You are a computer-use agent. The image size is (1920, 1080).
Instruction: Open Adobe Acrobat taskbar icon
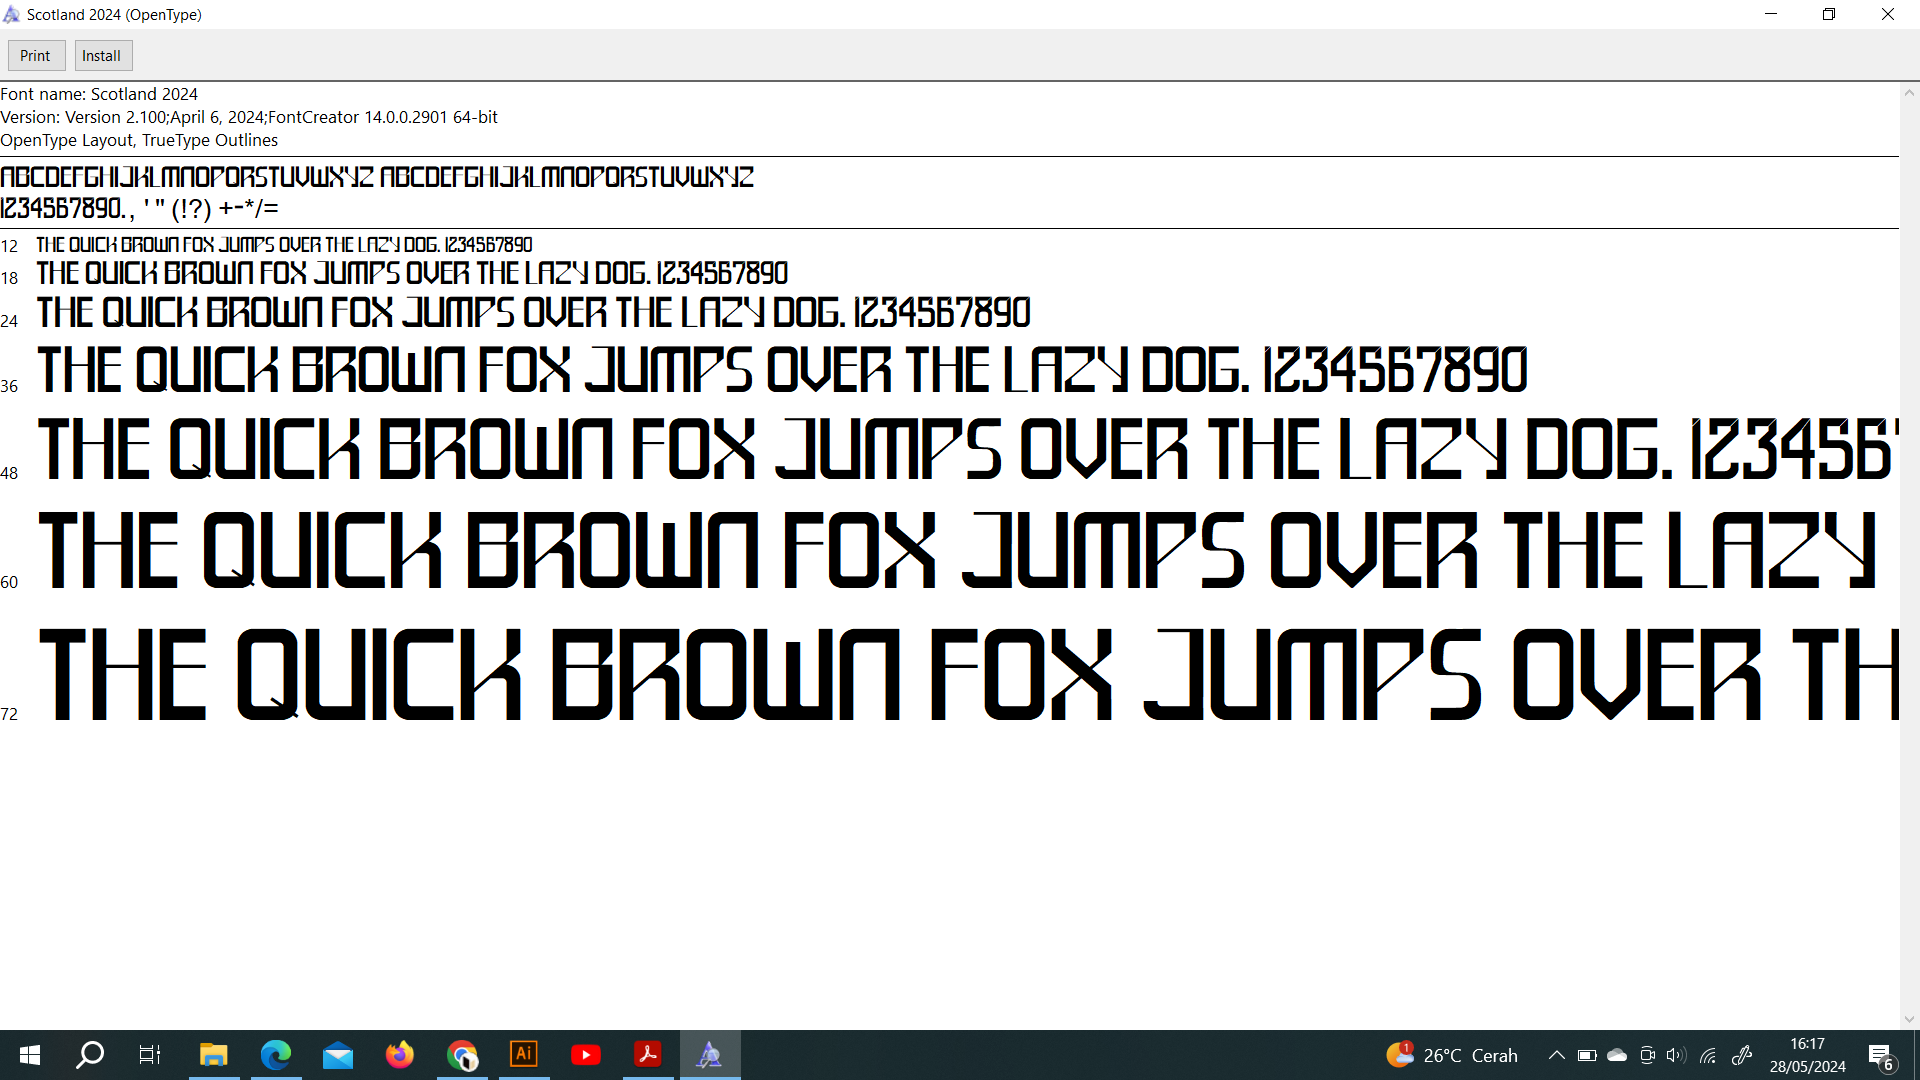(648, 1055)
